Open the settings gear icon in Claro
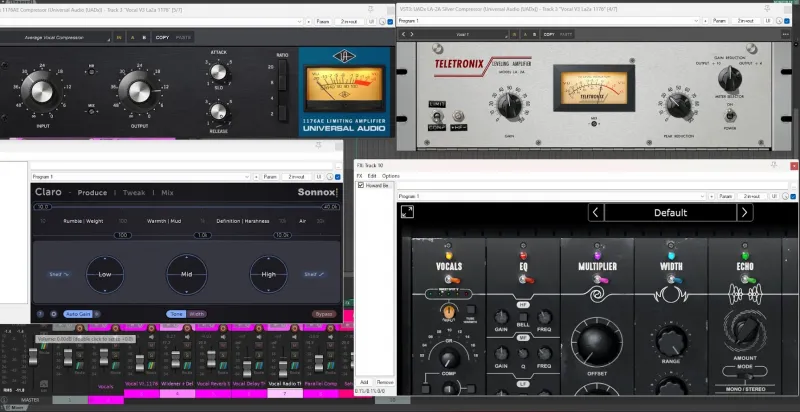The height and width of the screenshot is (412, 800). (x=54, y=314)
